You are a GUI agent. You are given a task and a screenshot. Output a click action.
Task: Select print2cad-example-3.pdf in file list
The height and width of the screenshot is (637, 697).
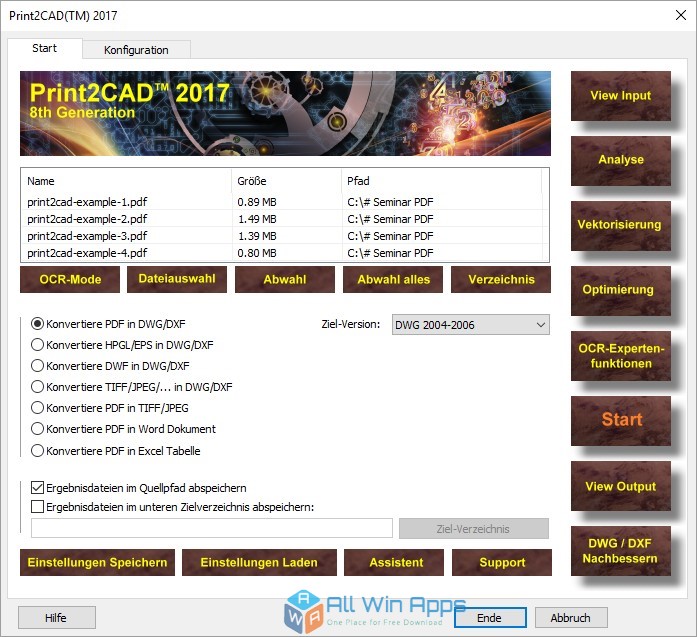point(284,236)
